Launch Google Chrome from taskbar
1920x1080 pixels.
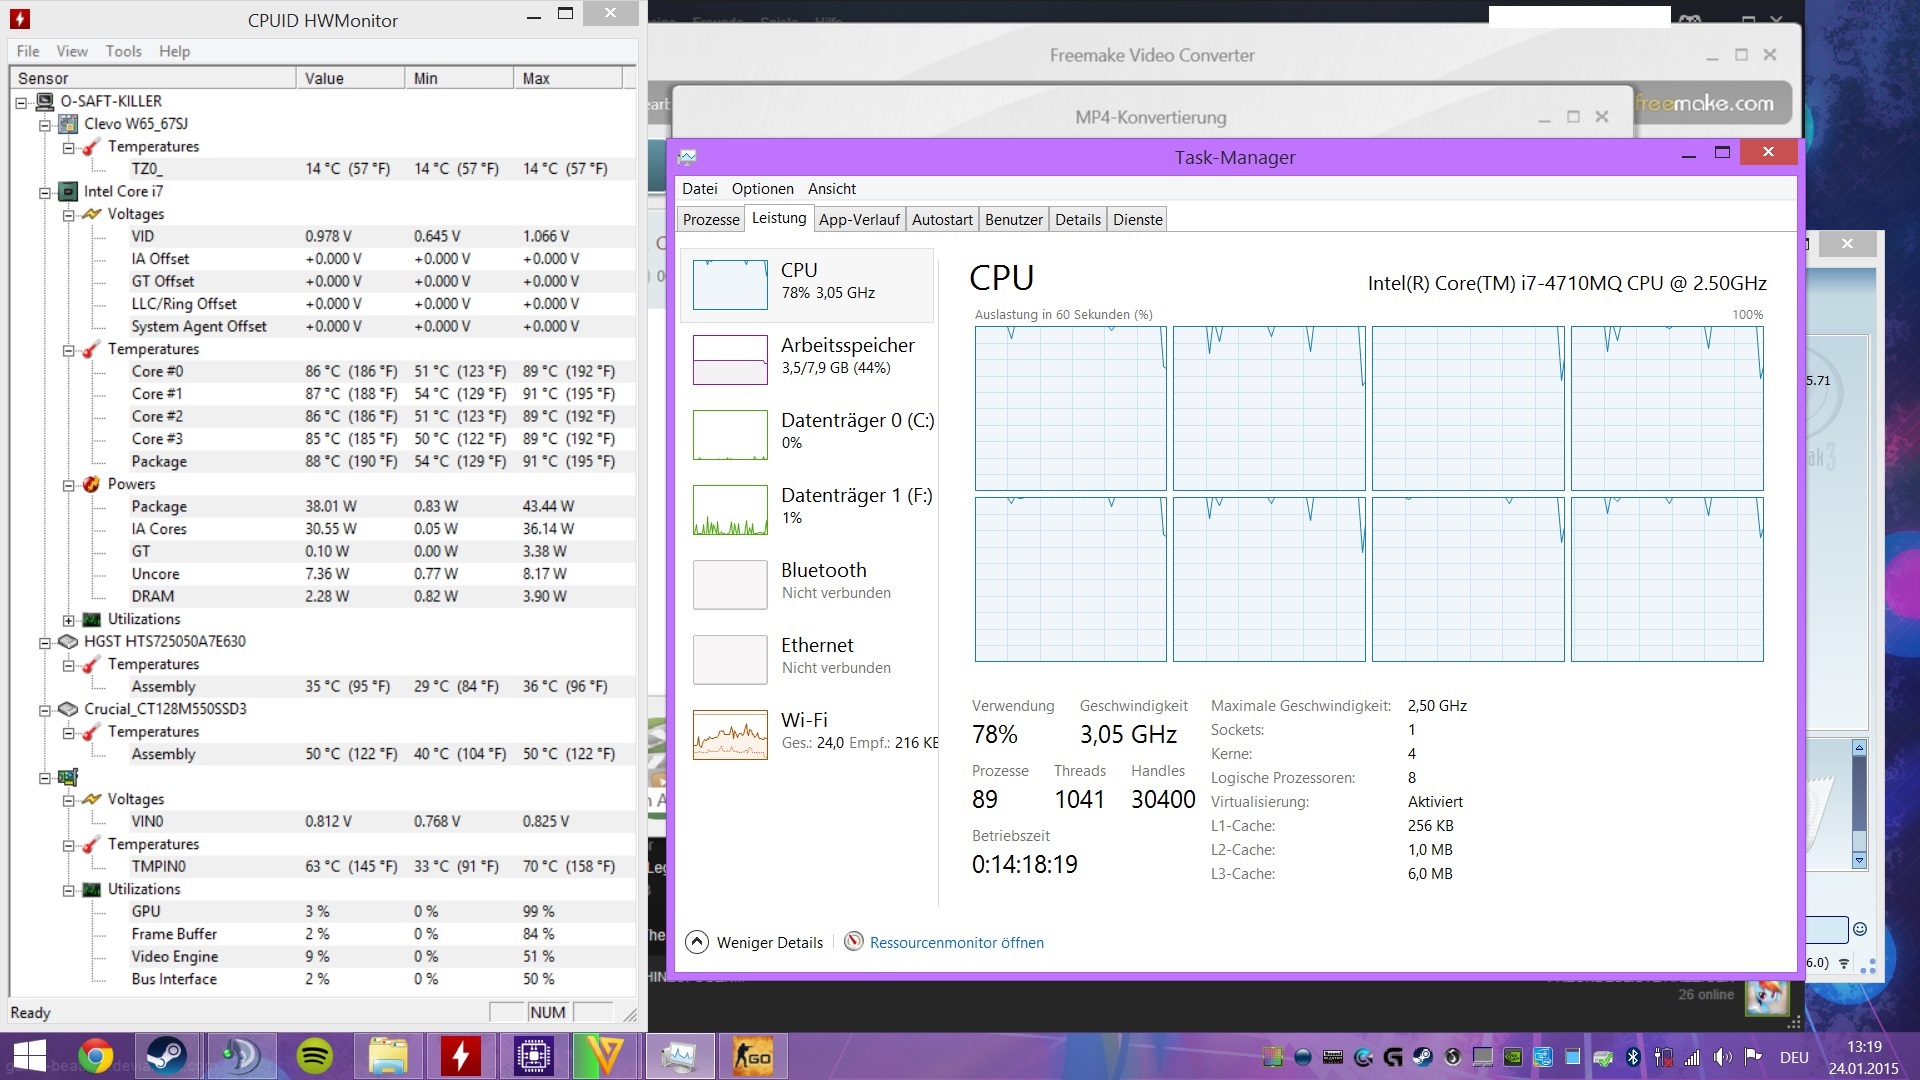[96, 1056]
